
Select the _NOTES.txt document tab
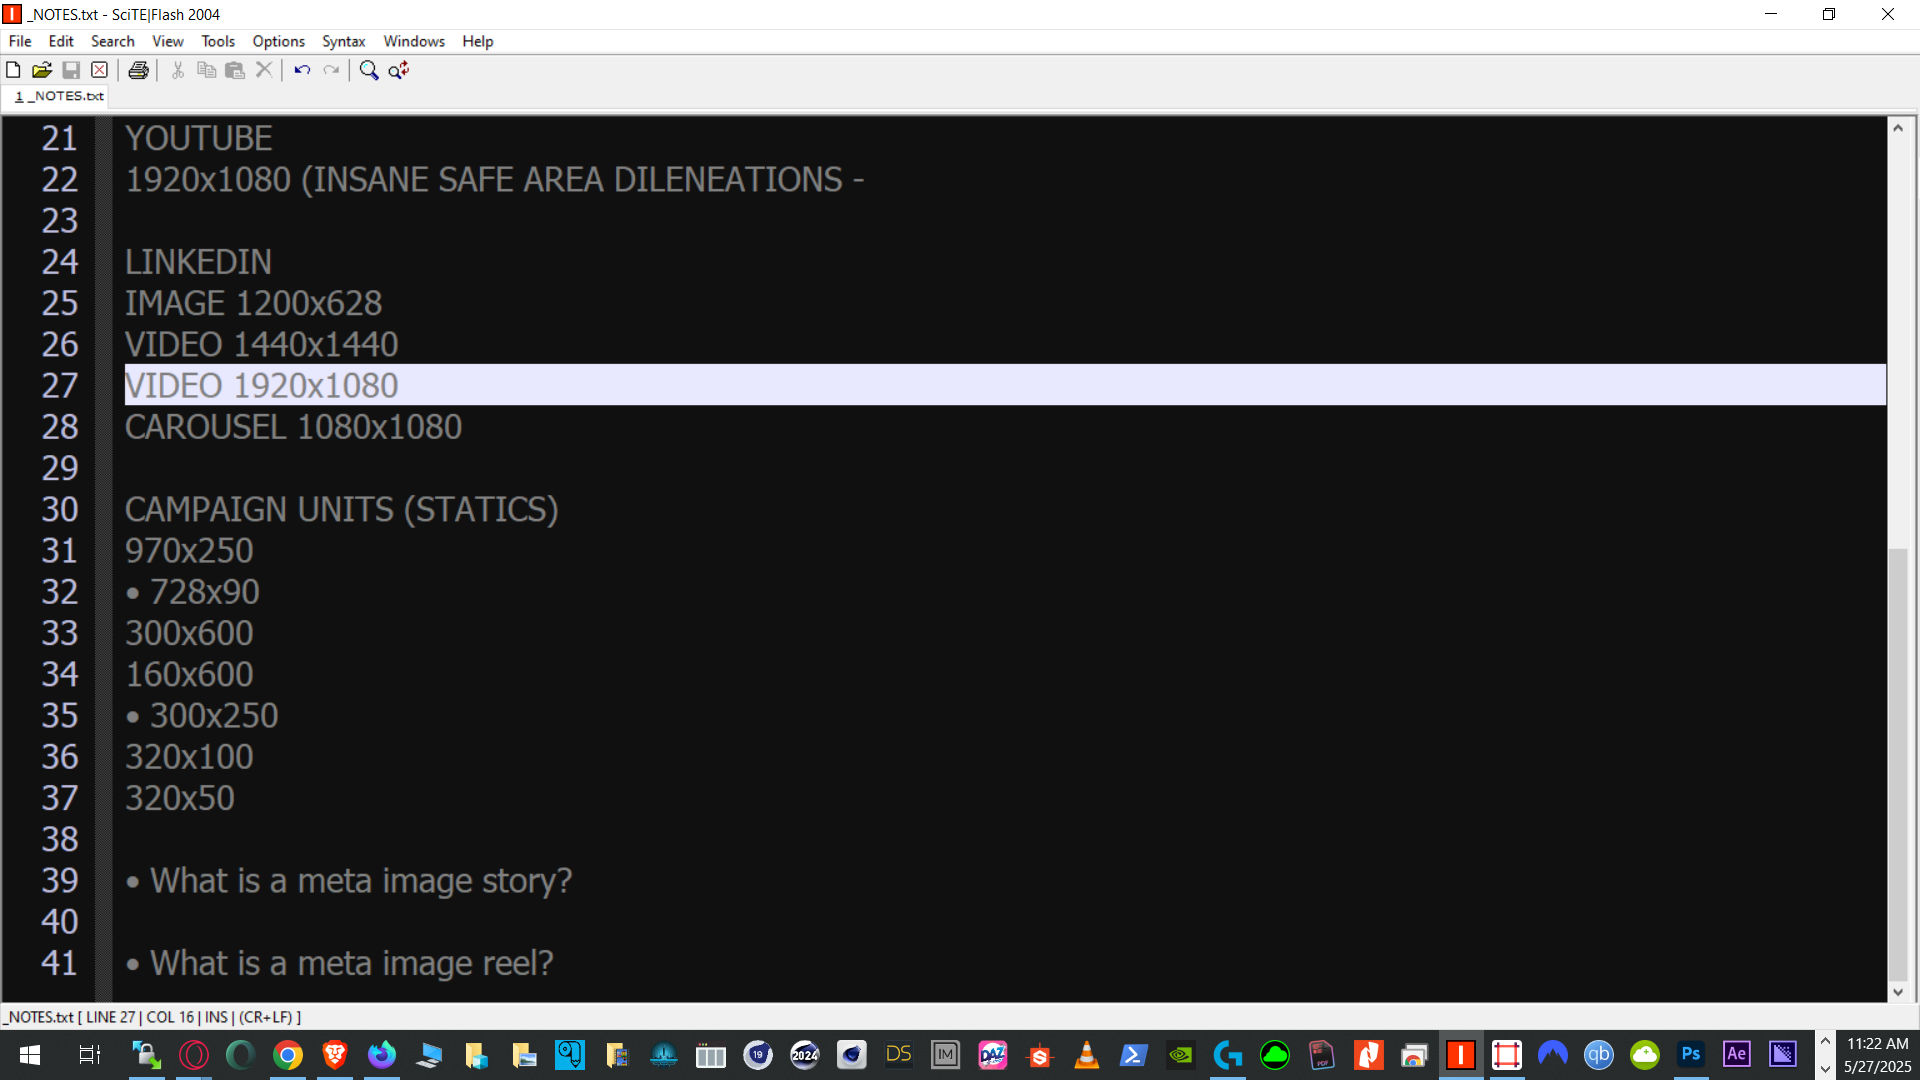58,96
